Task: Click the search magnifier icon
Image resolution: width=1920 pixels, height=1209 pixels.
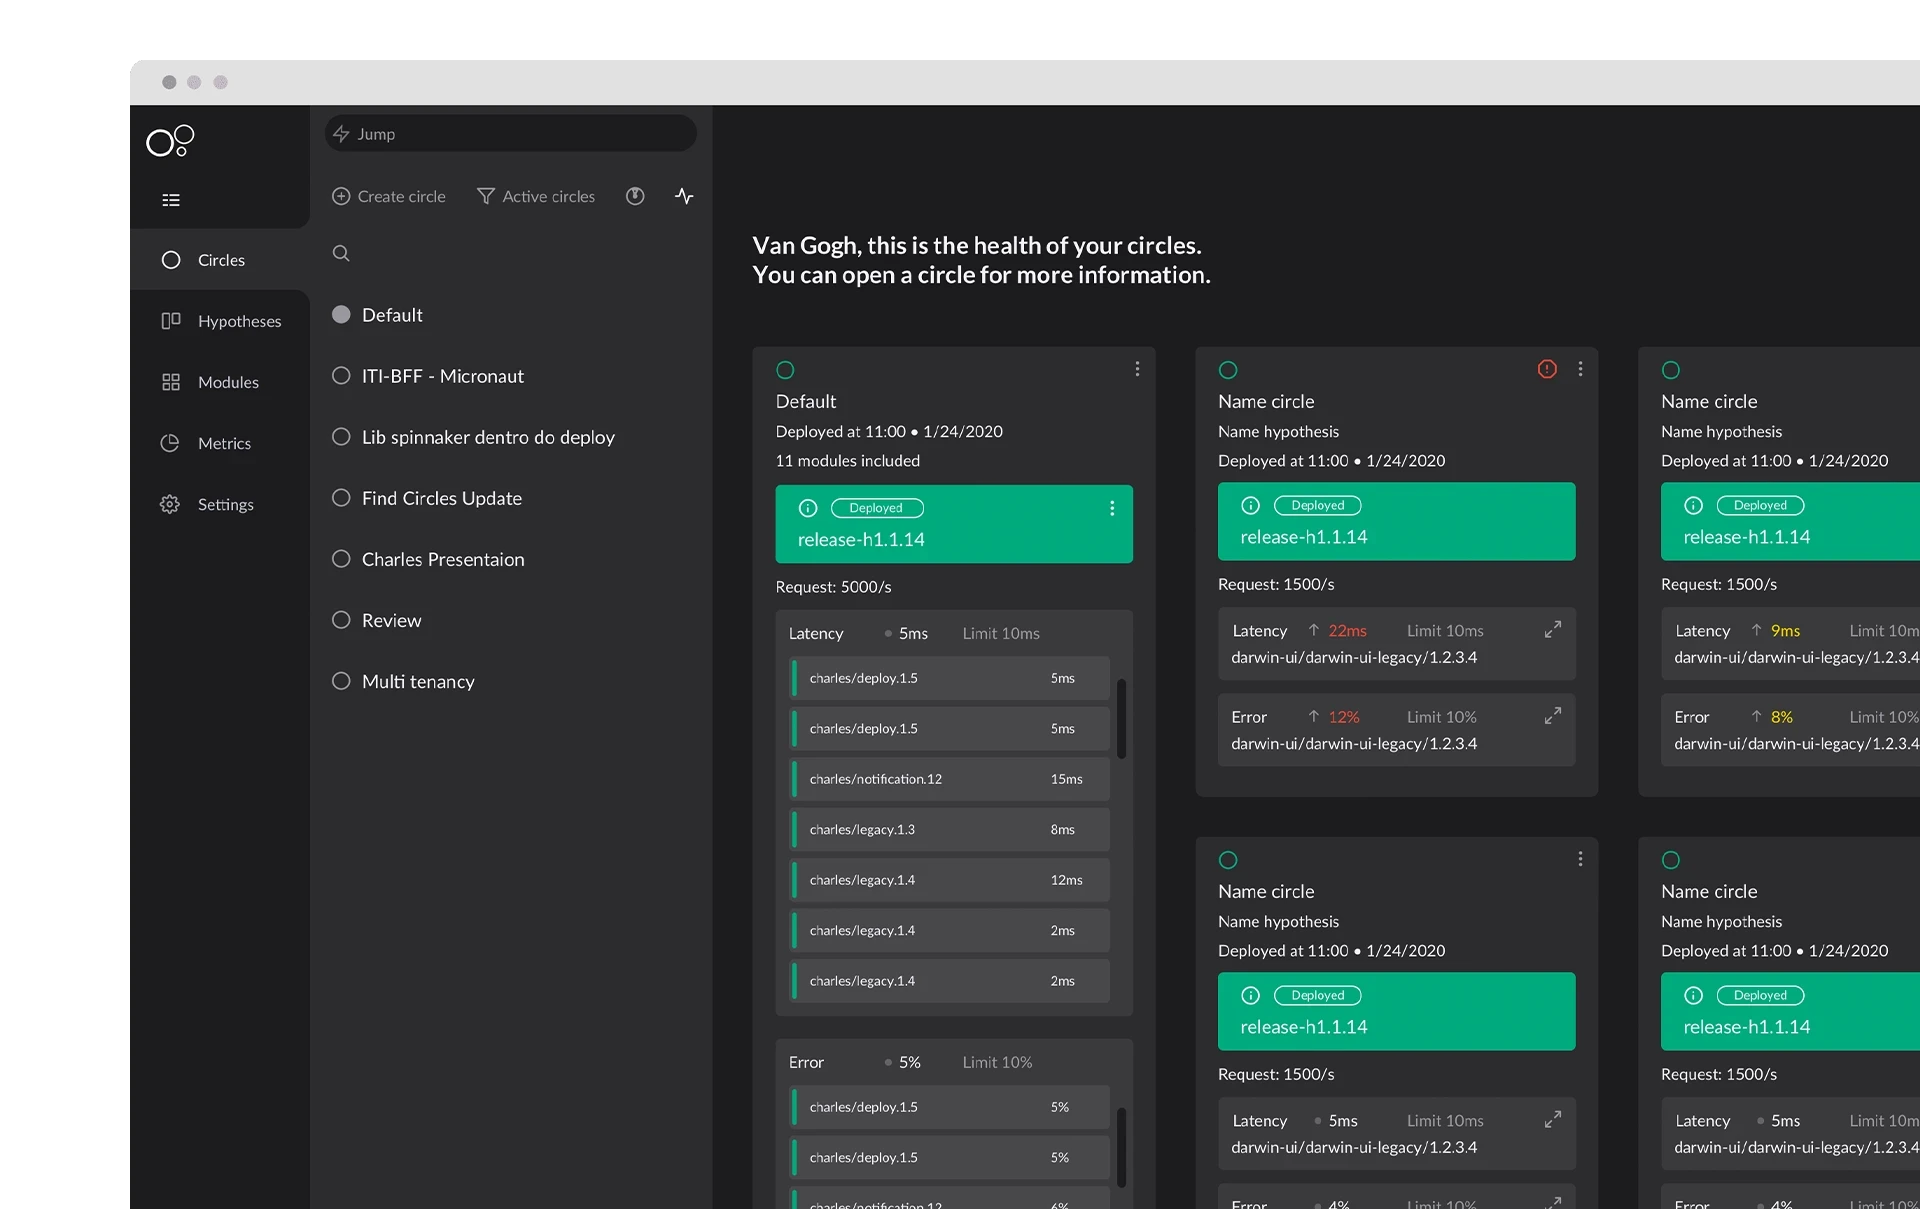Action: point(341,253)
